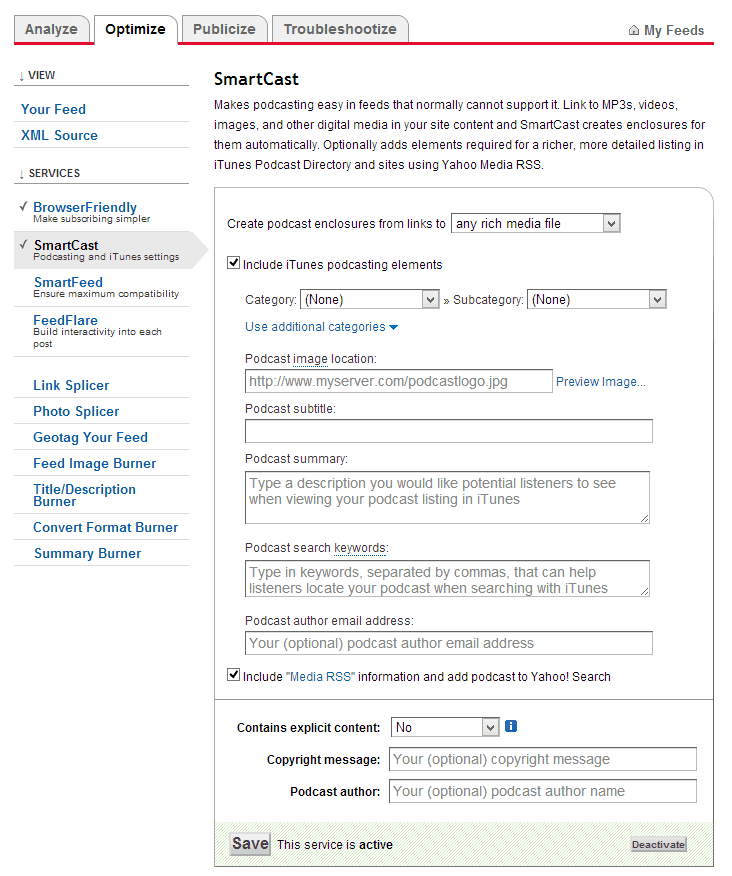
Task: Open the FeedFlare service
Action: [x=66, y=321]
